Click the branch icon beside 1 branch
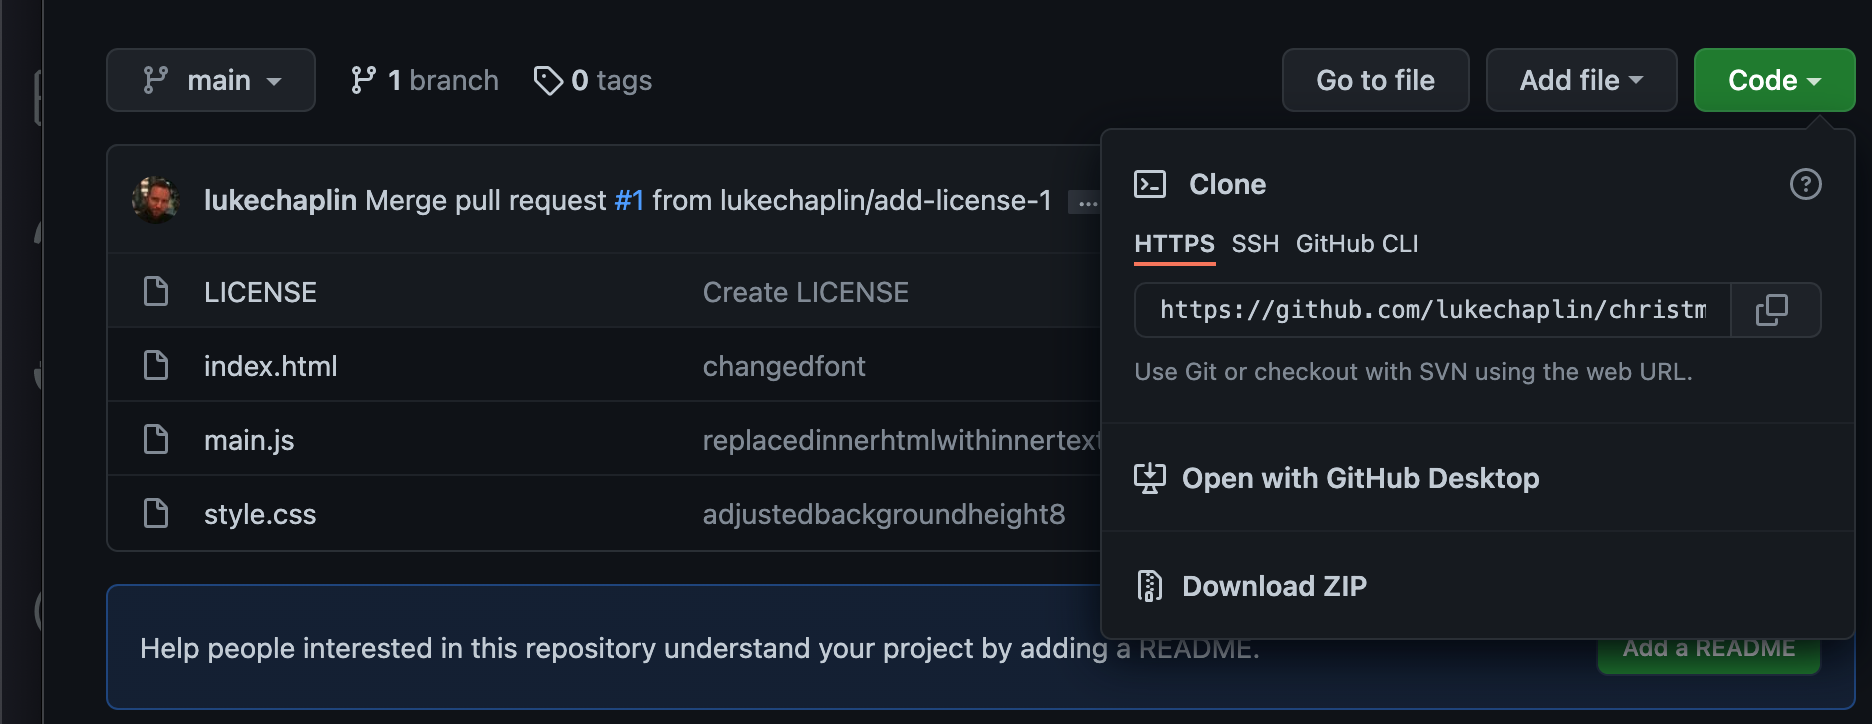Image resolution: width=1872 pixels, height=724 pixels. click(x=363, y=80)
